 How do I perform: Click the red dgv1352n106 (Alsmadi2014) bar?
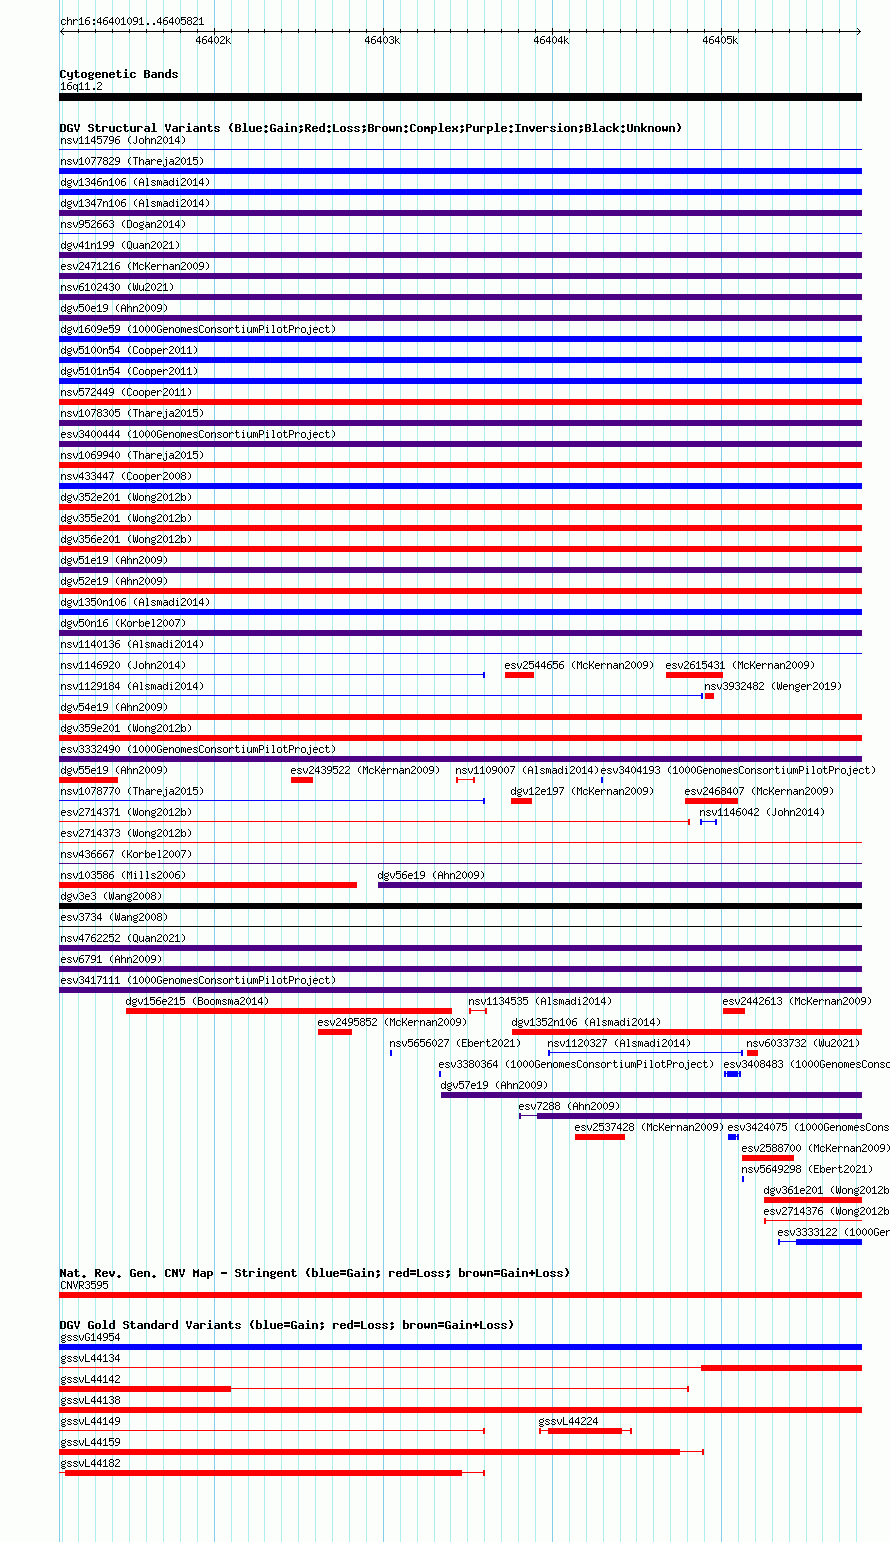[687, 1032]
